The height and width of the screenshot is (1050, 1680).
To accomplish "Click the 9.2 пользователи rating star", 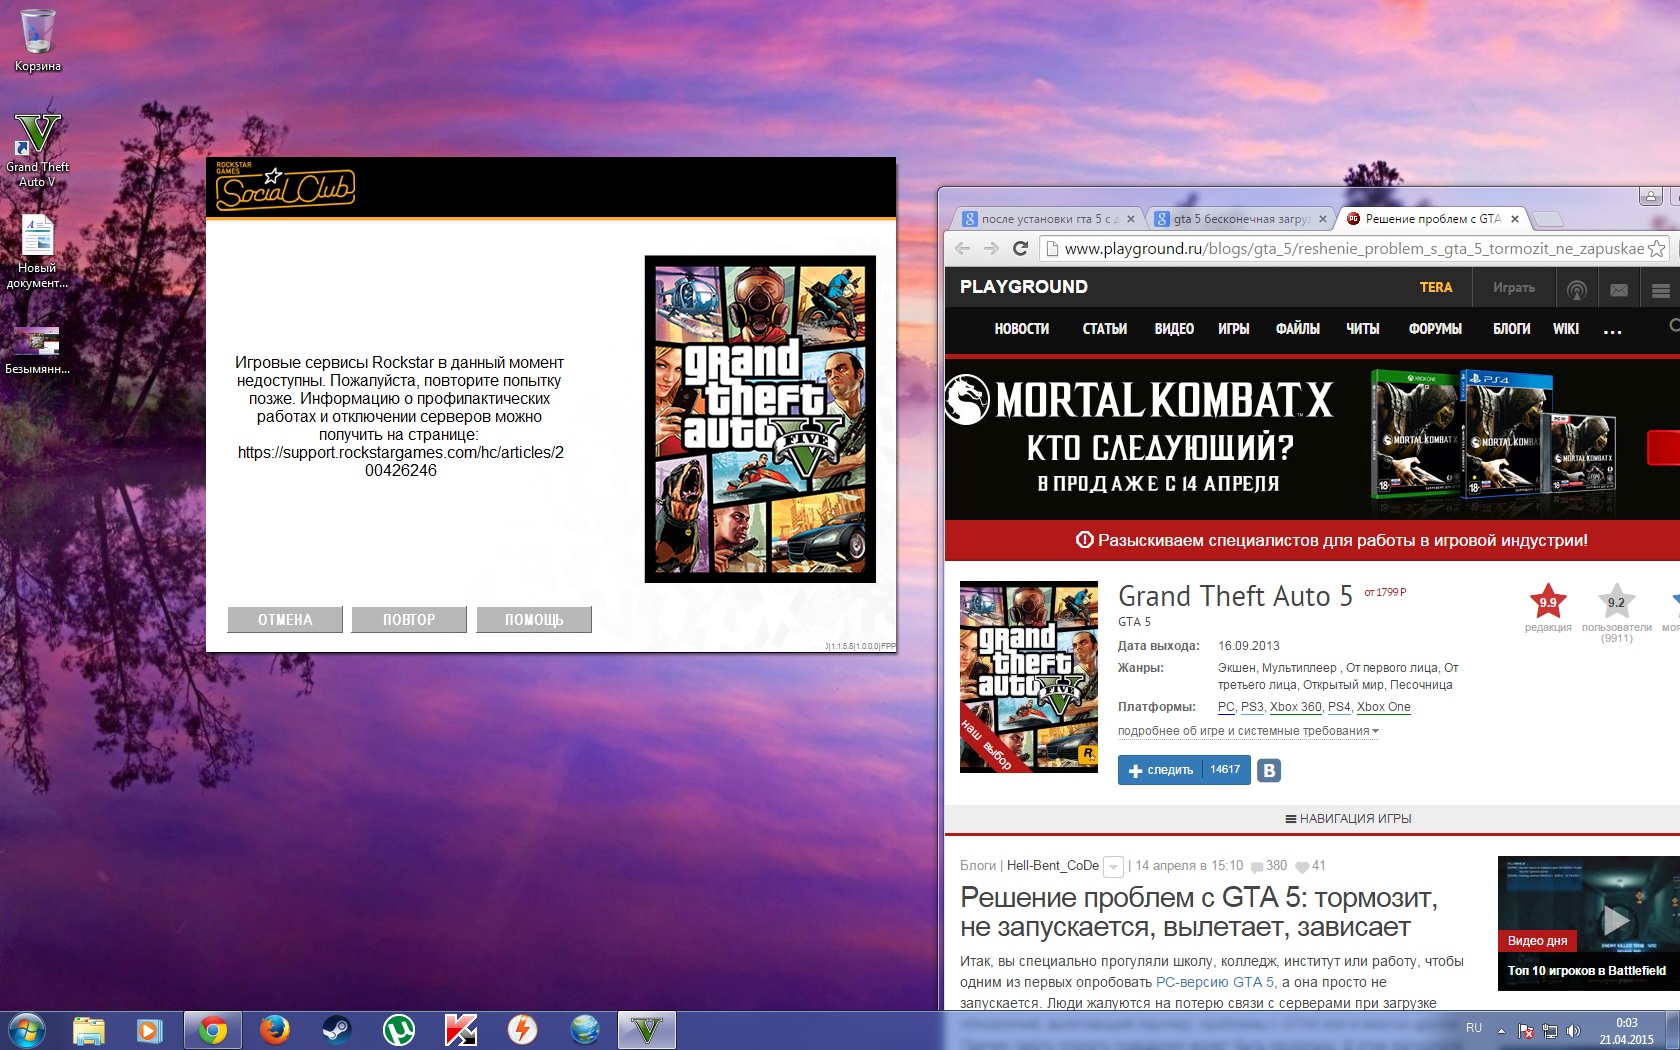I will [x=1616, y=602].
